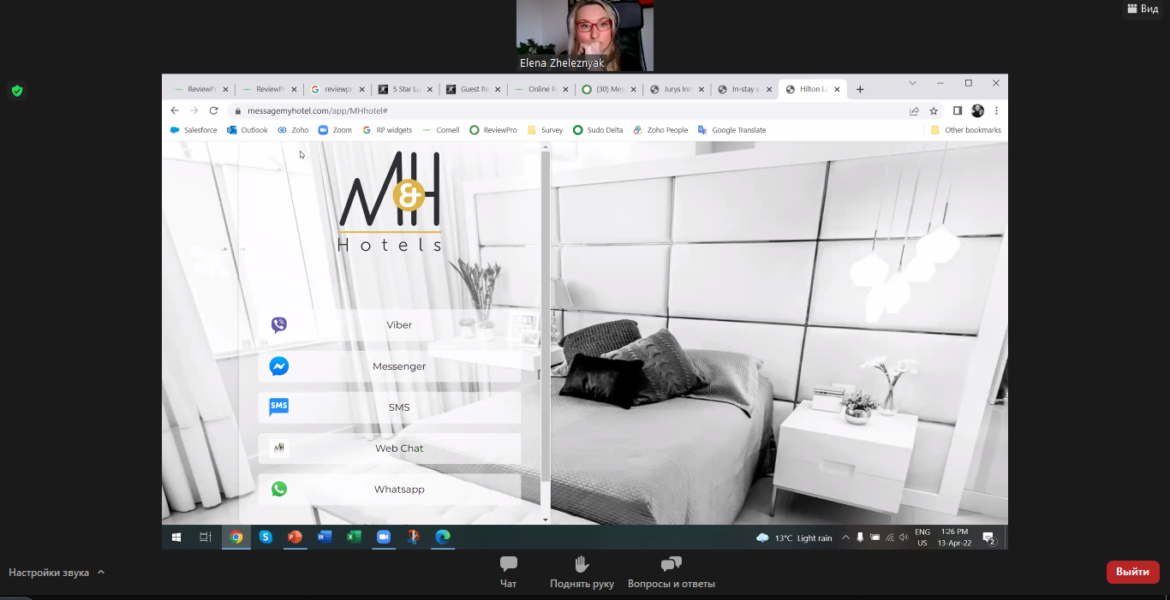Open the Вид view options
1170x600 pixels.
(1142, 9)
